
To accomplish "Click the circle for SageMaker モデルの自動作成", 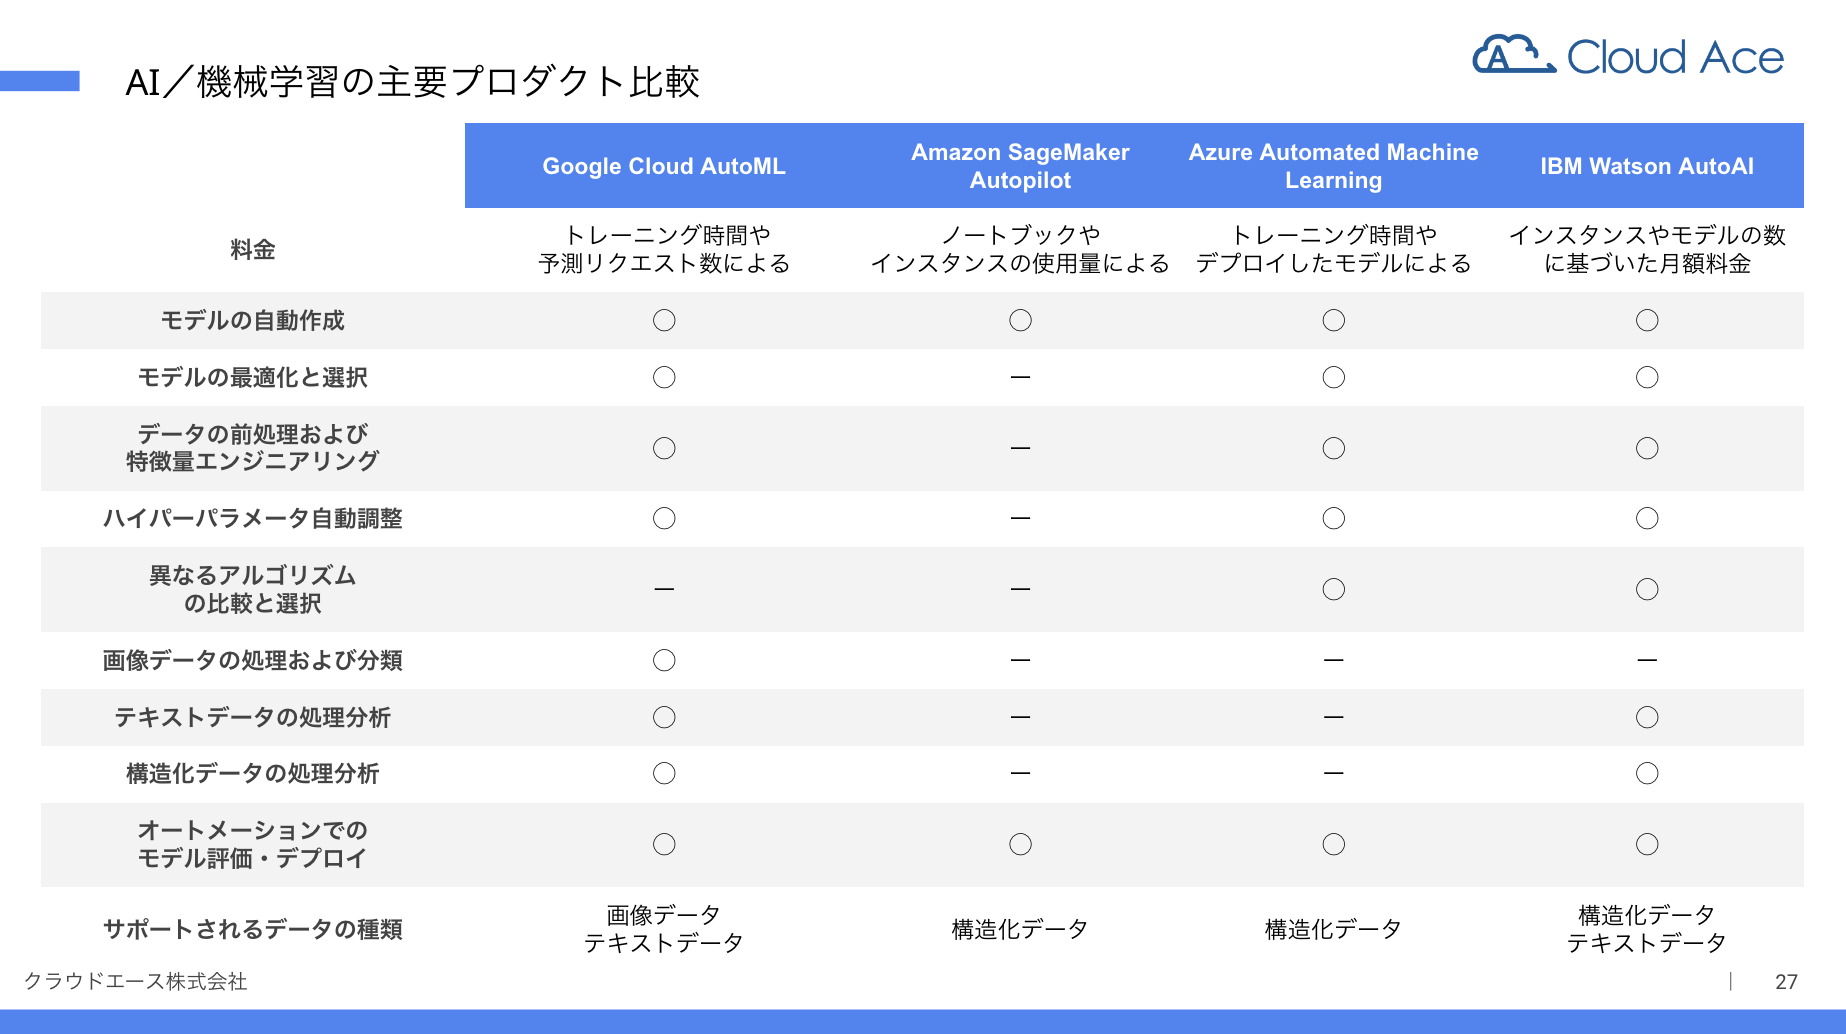I will [x=1020, y=320].
